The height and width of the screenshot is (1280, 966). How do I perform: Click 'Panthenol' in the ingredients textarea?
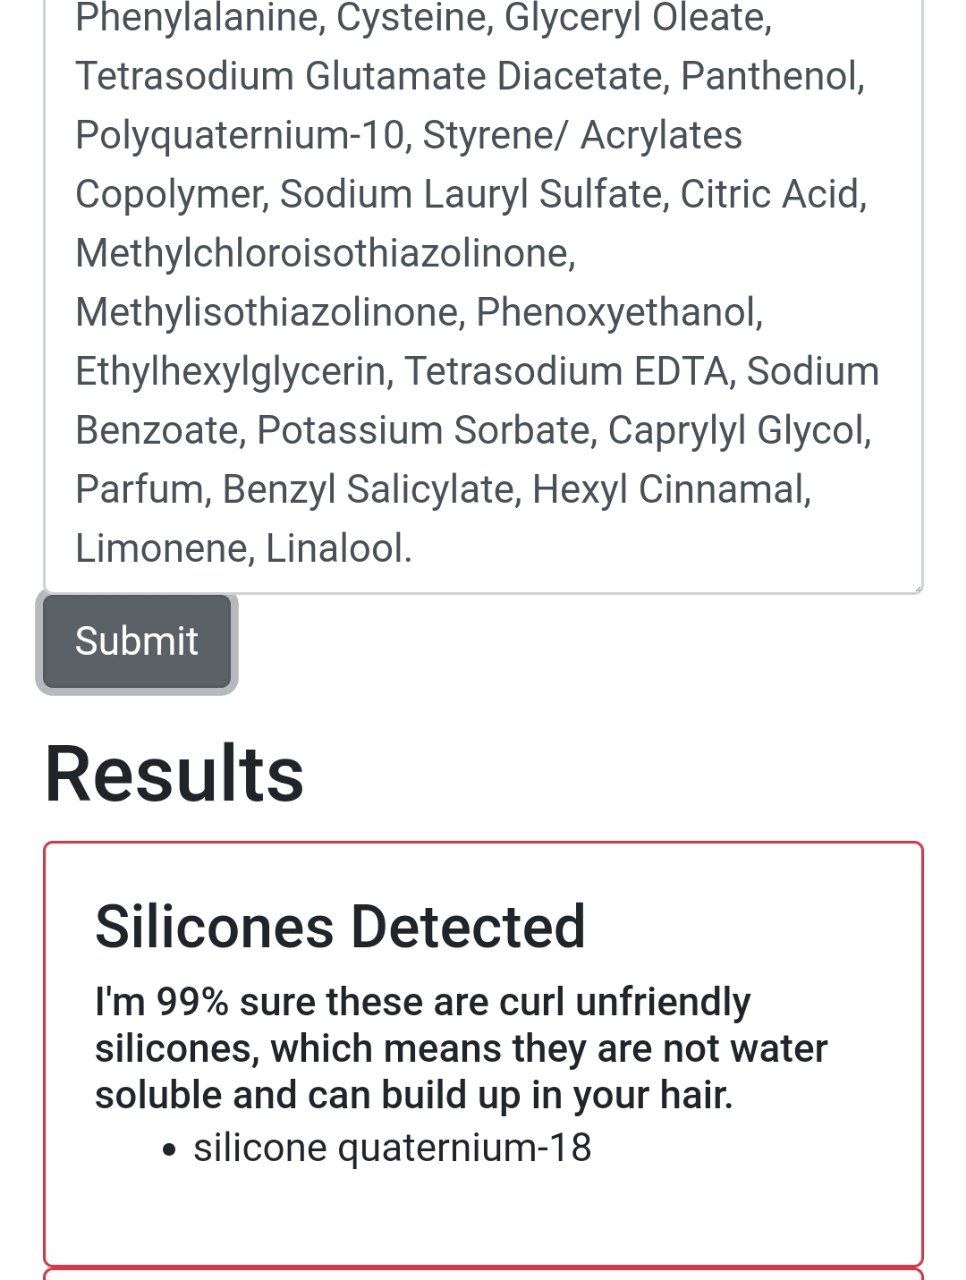770,76
